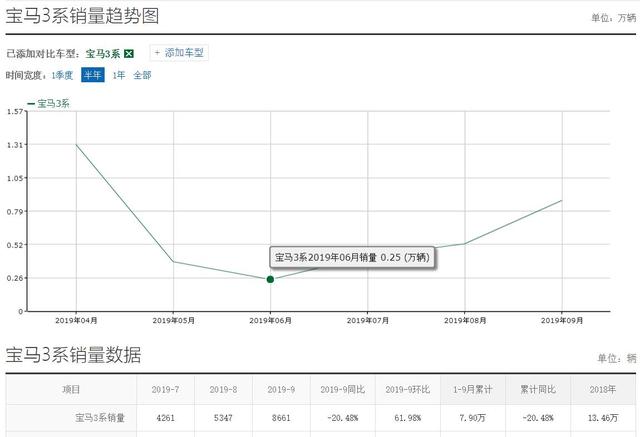Image resolution: width=640 pixels, height=437 pixels.
Task: Click the 0.26 y-axis value
Action: pos(15,278)
